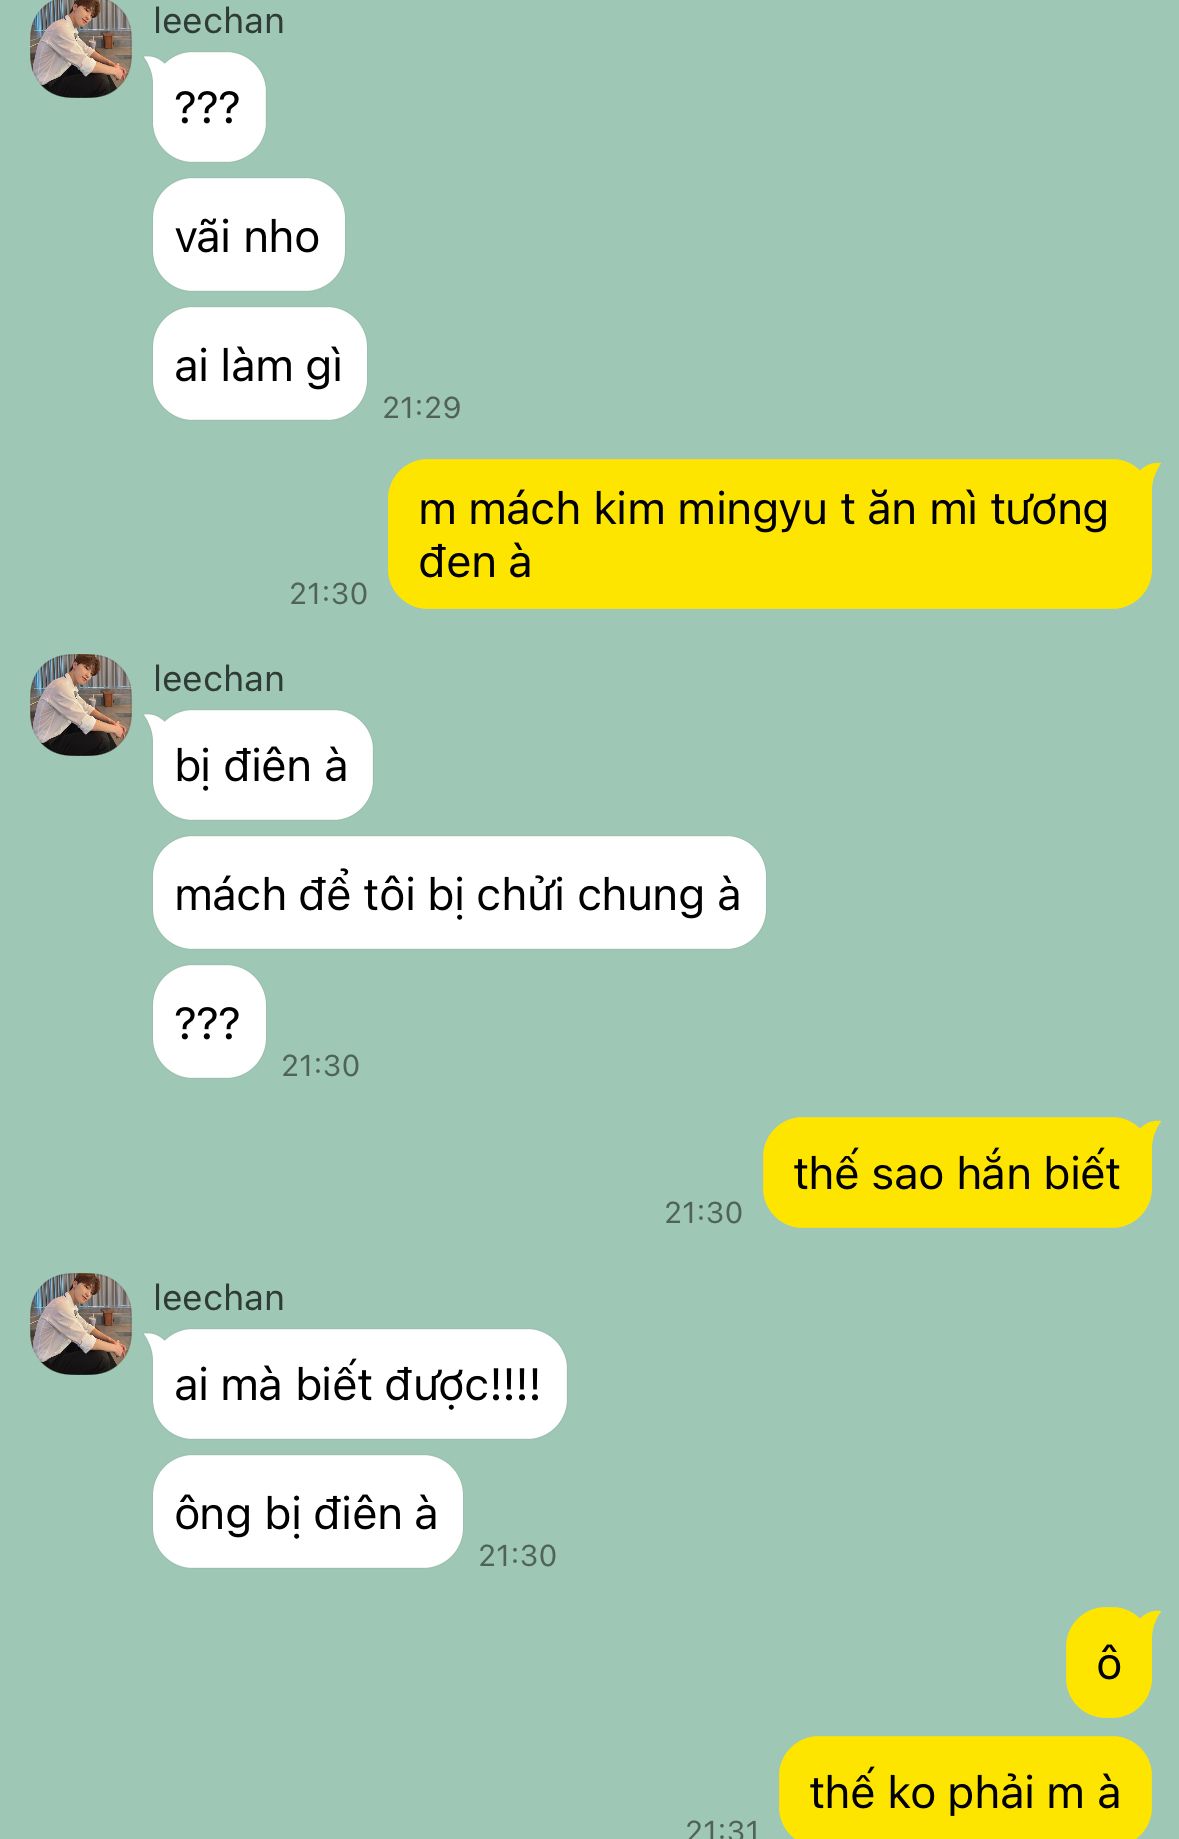Tap the leechan sender name at top

pyautogui.click(x=219, y=21)
